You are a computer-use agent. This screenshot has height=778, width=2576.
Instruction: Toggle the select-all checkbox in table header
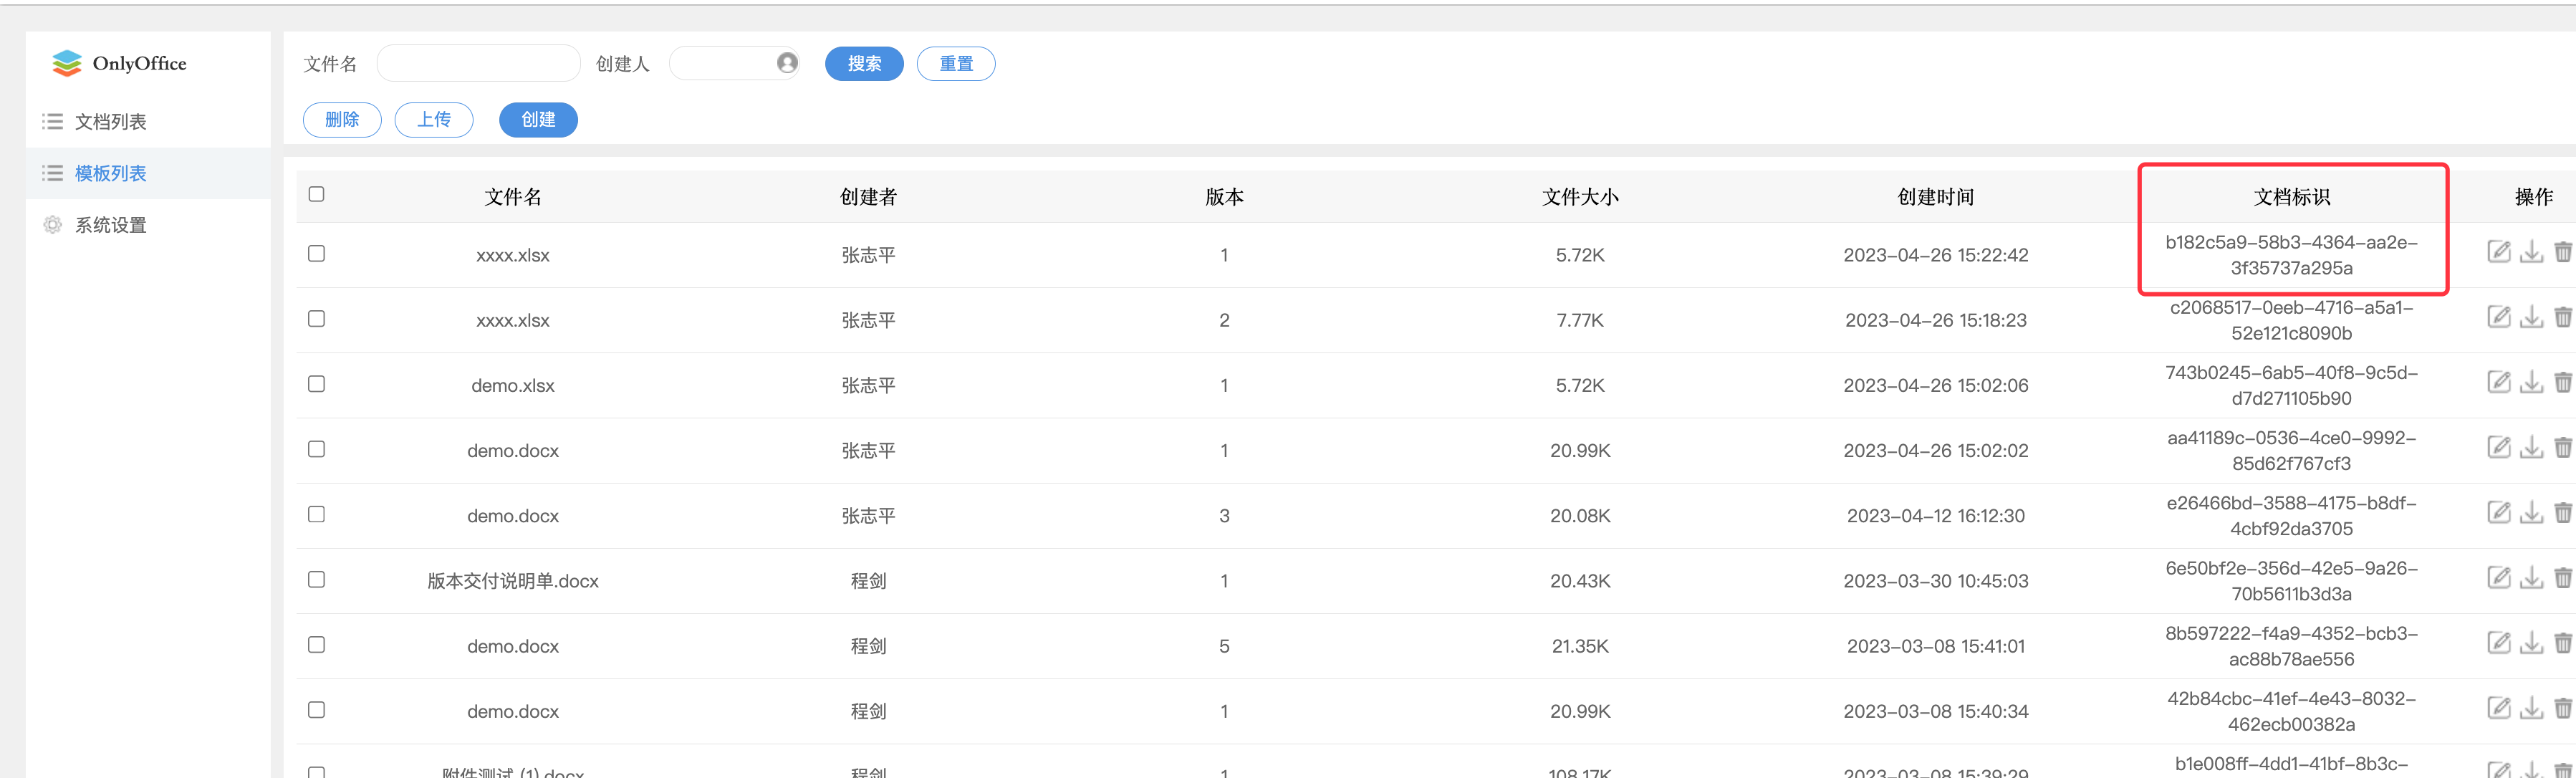click(x=317, y=194)
